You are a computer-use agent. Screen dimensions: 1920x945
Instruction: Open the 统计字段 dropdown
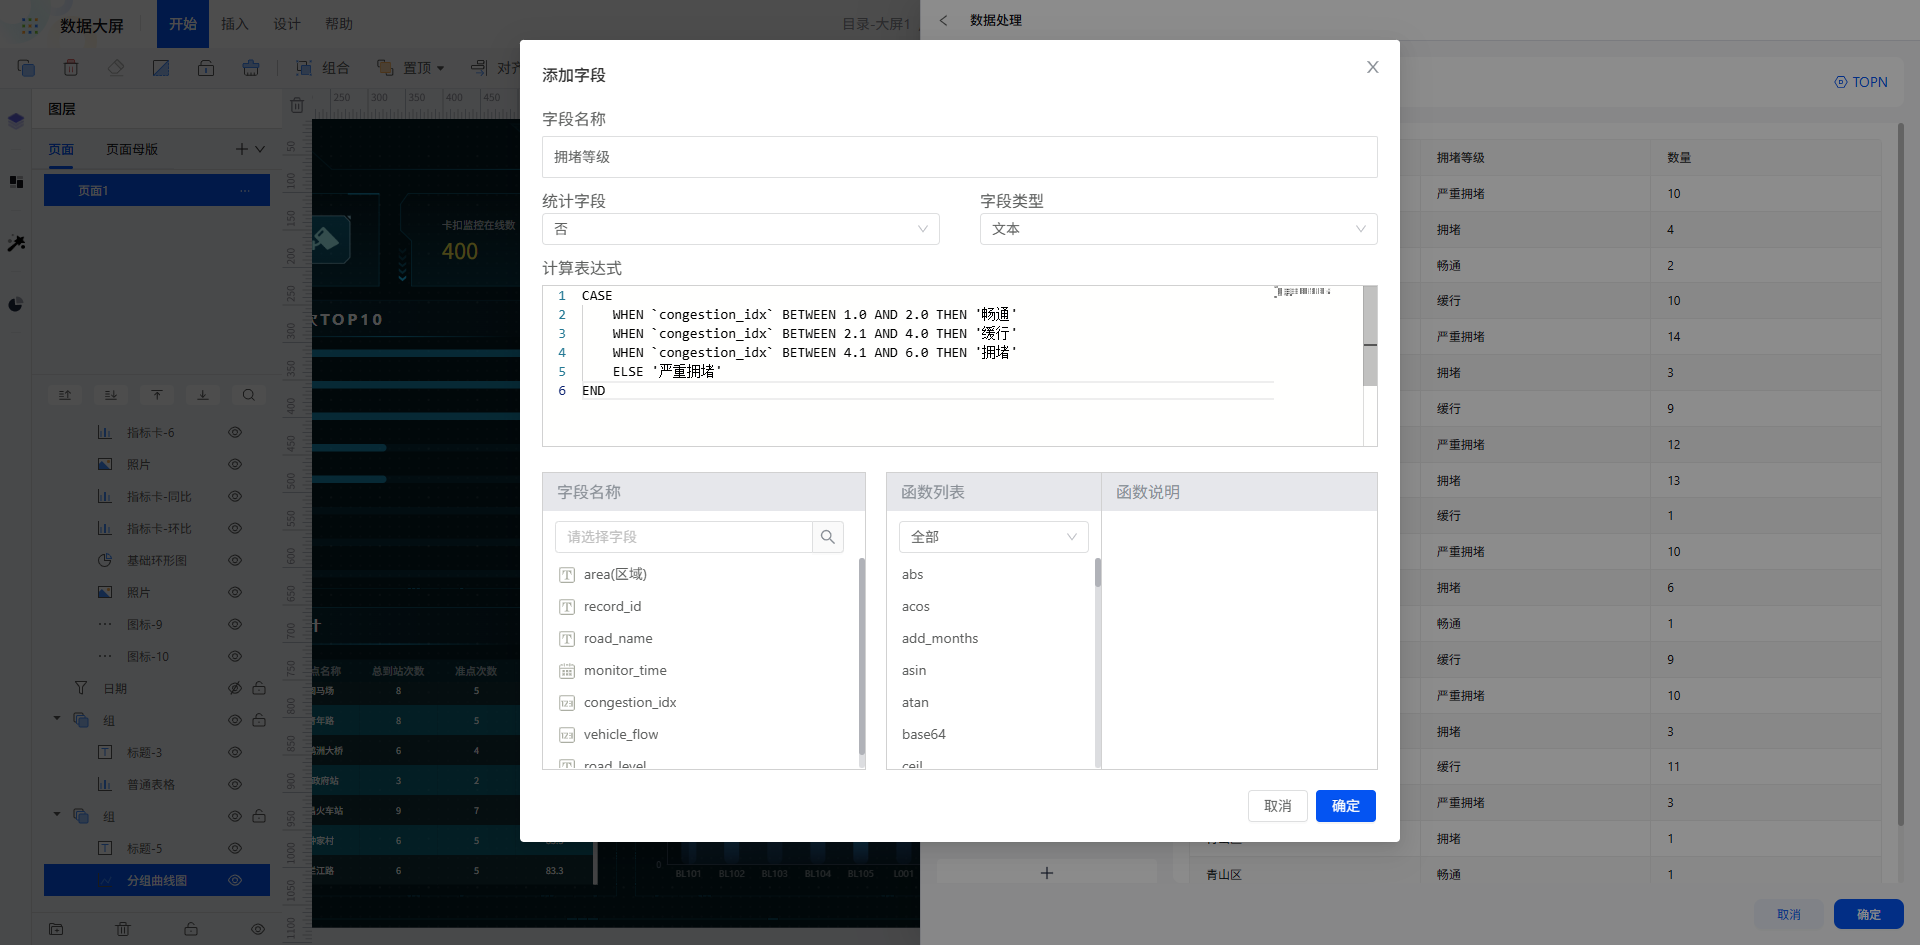(x=741, y=229)
